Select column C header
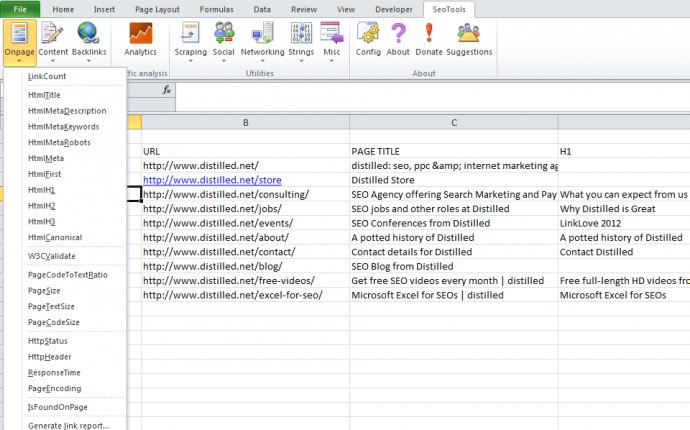 coord(454,122)
